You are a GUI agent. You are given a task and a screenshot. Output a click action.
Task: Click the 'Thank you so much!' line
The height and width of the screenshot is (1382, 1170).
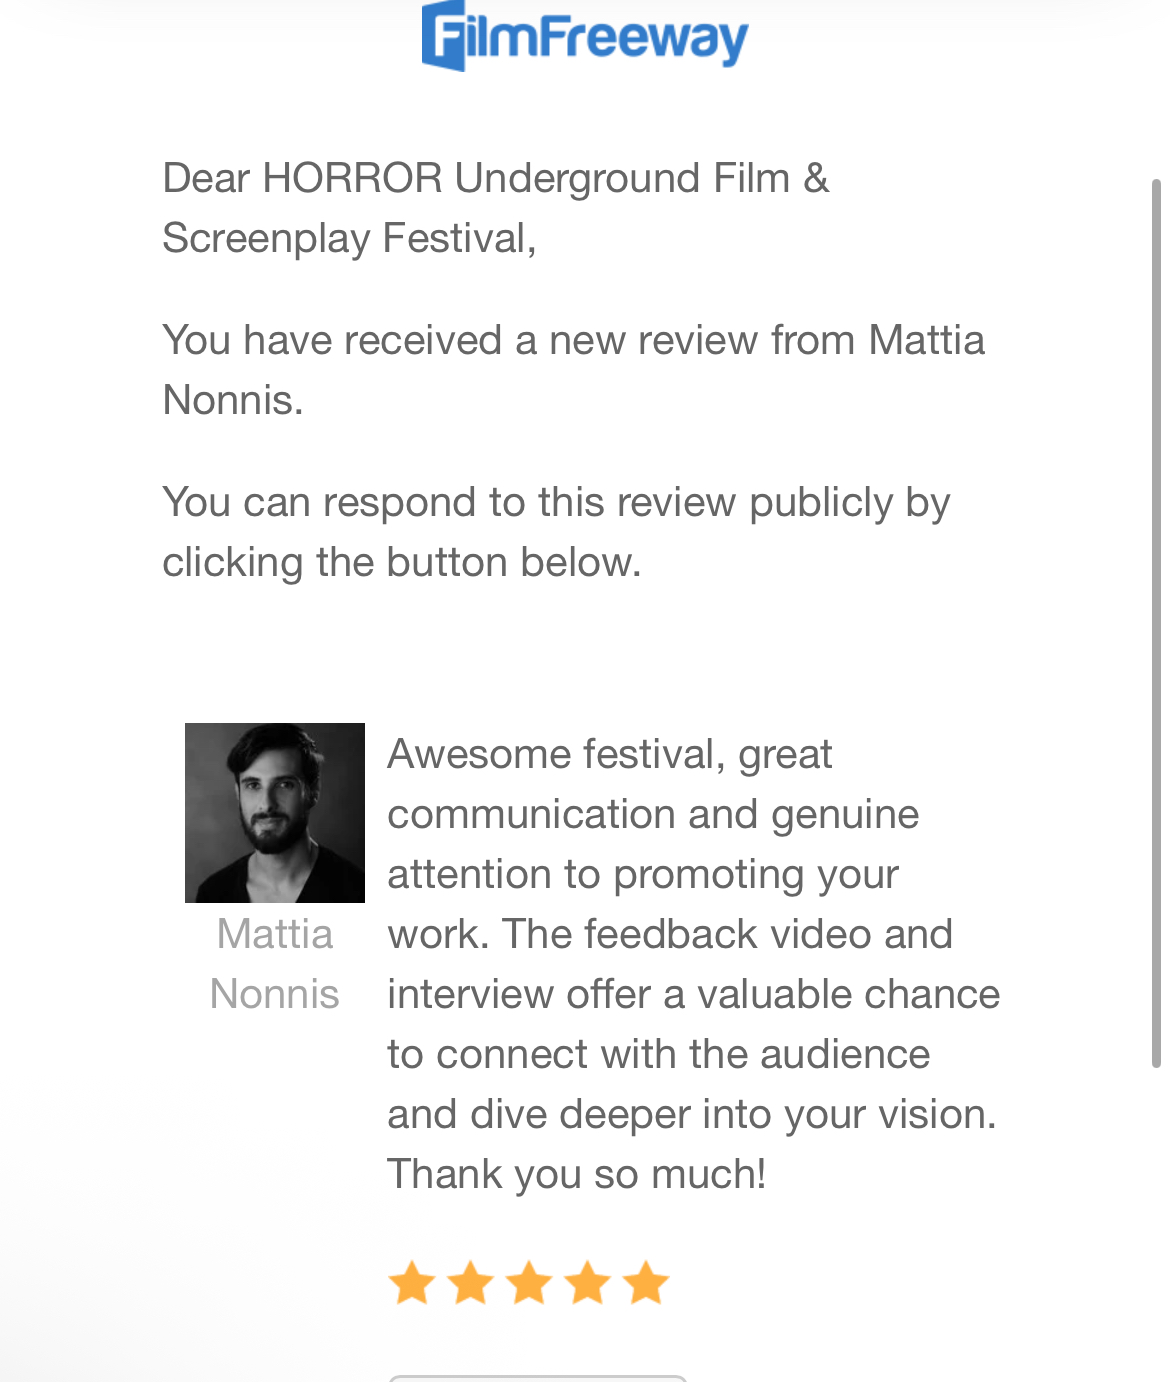click(x=576, y=1174)
